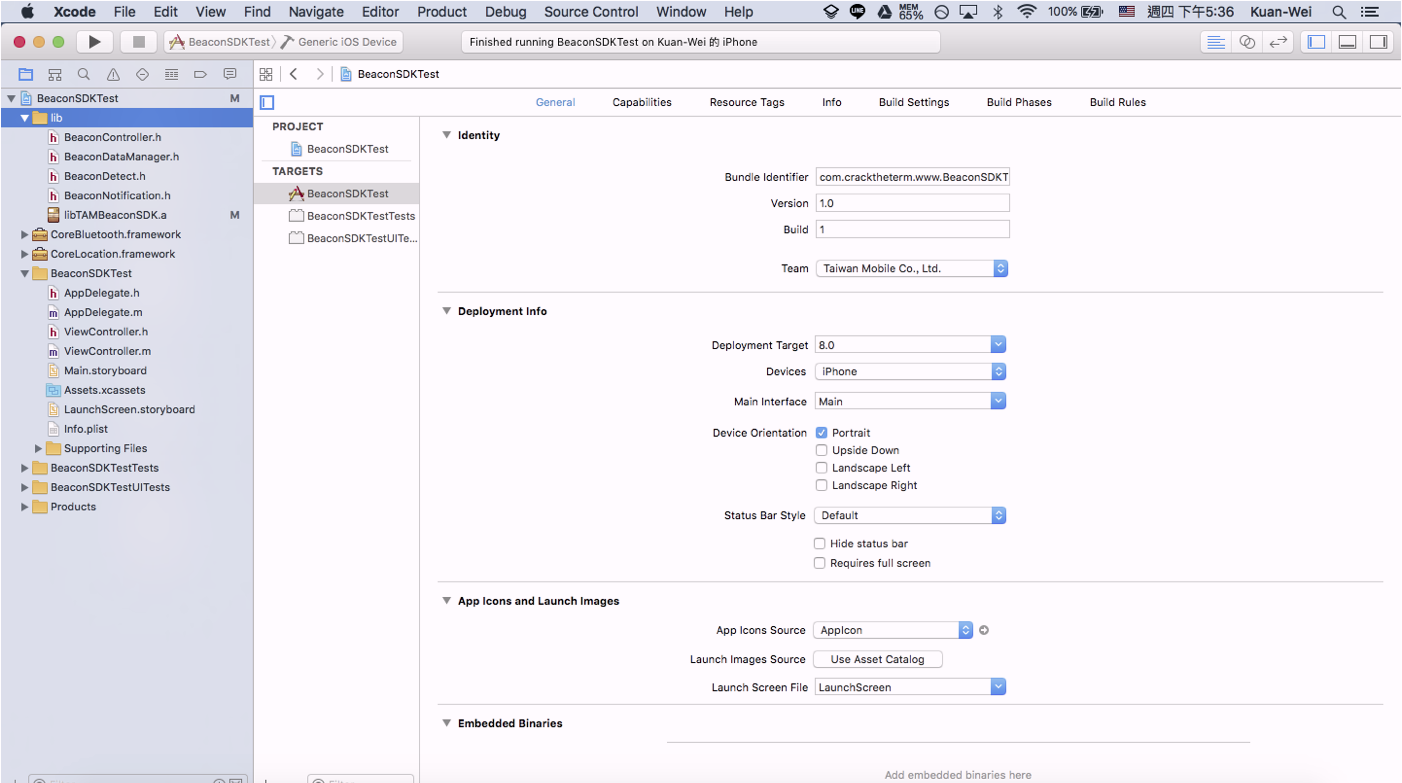Viewport: 1402px width, 783px height.
Task: Show the Assistant editor
Action: pyautogui.click(x=1247, y=42)
